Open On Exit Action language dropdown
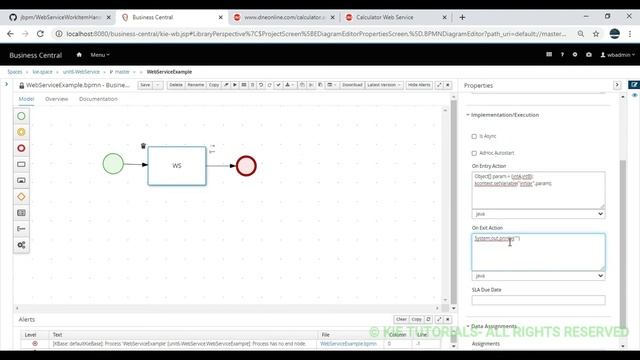 (538, 276)
